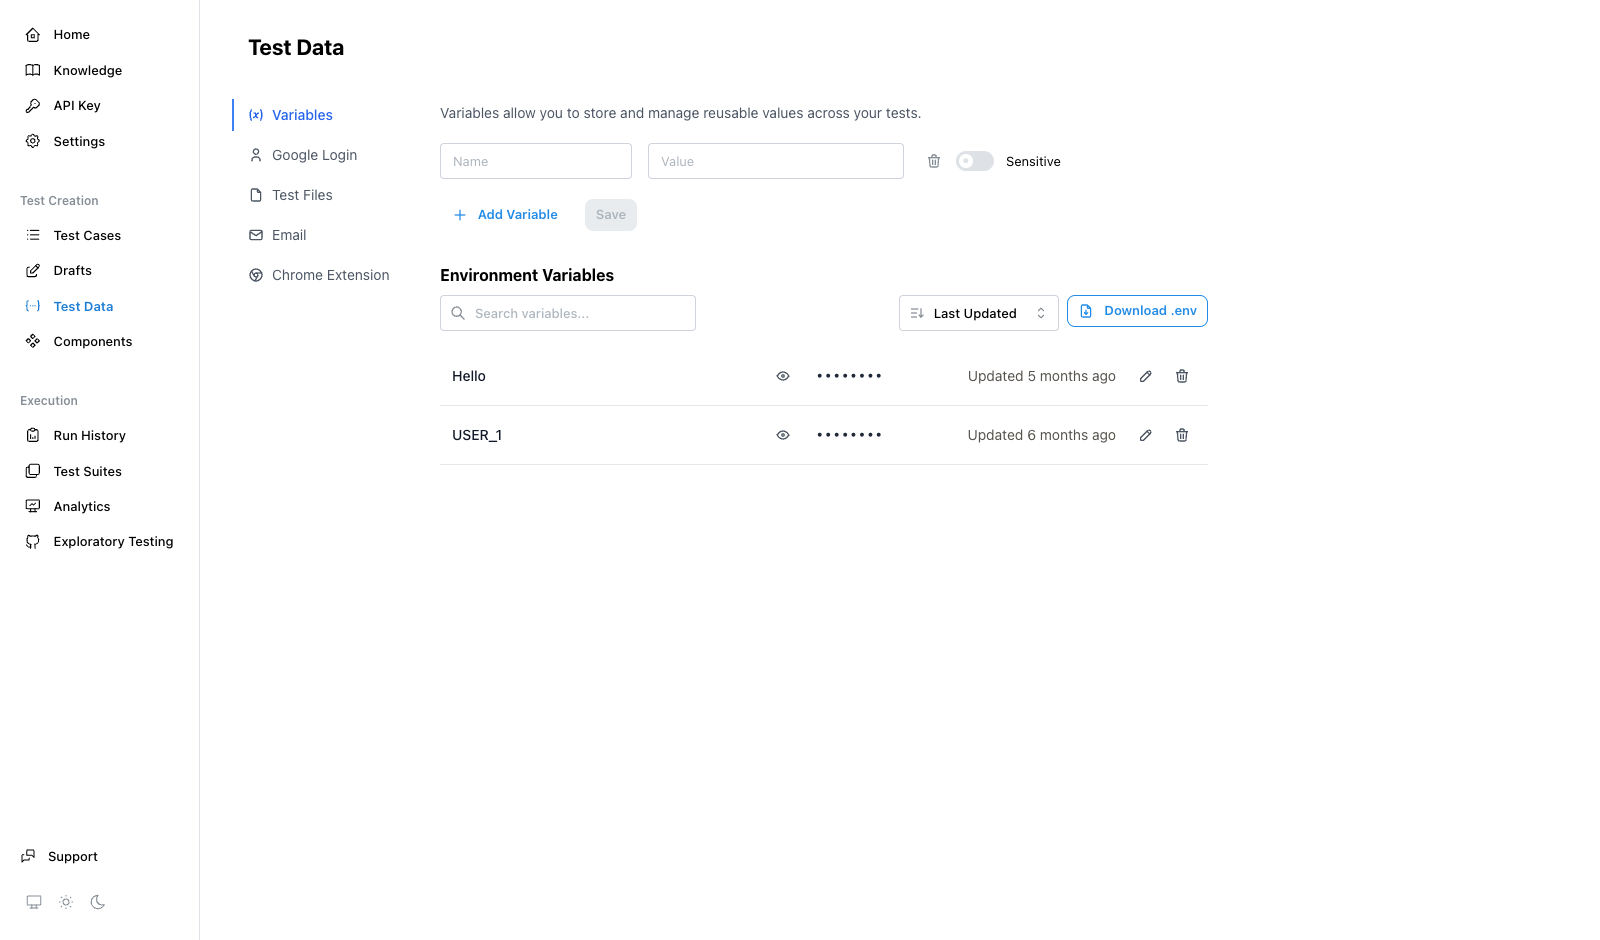The image size is (1600, 940).
Task: Expand the Chrome Extension section
Action: [x=330, y=274]
